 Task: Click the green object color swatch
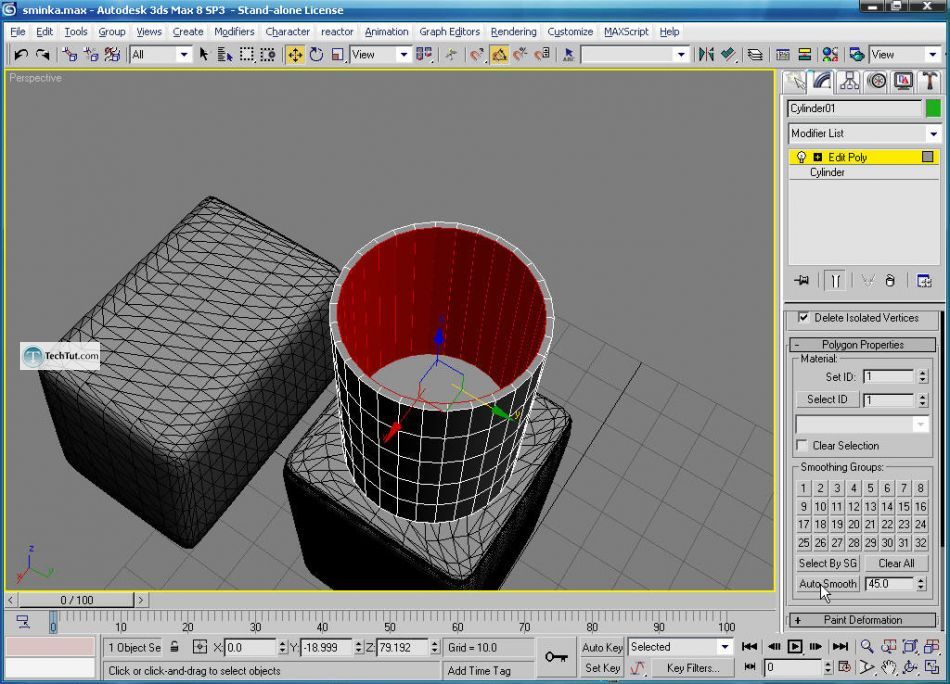(x=933, y=108)
